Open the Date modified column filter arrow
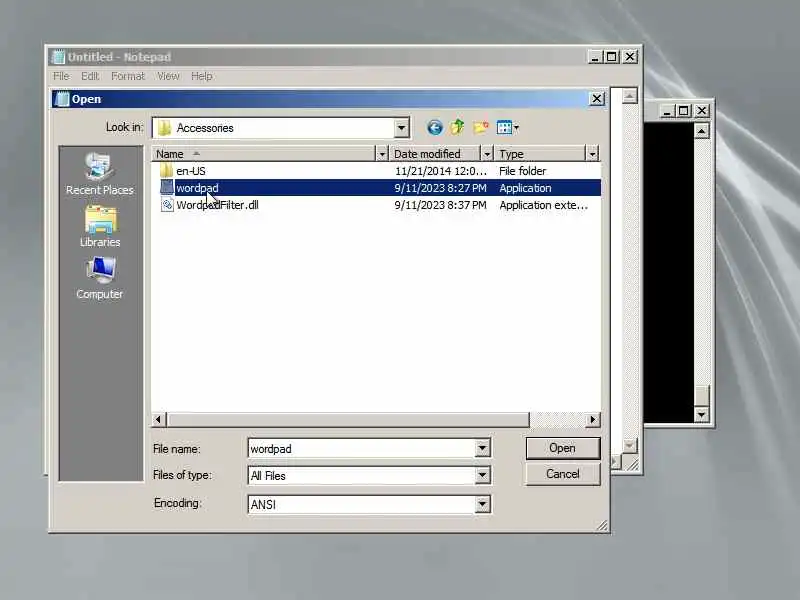This screenshot has height=600, width=800. click(x=487, y=154)
